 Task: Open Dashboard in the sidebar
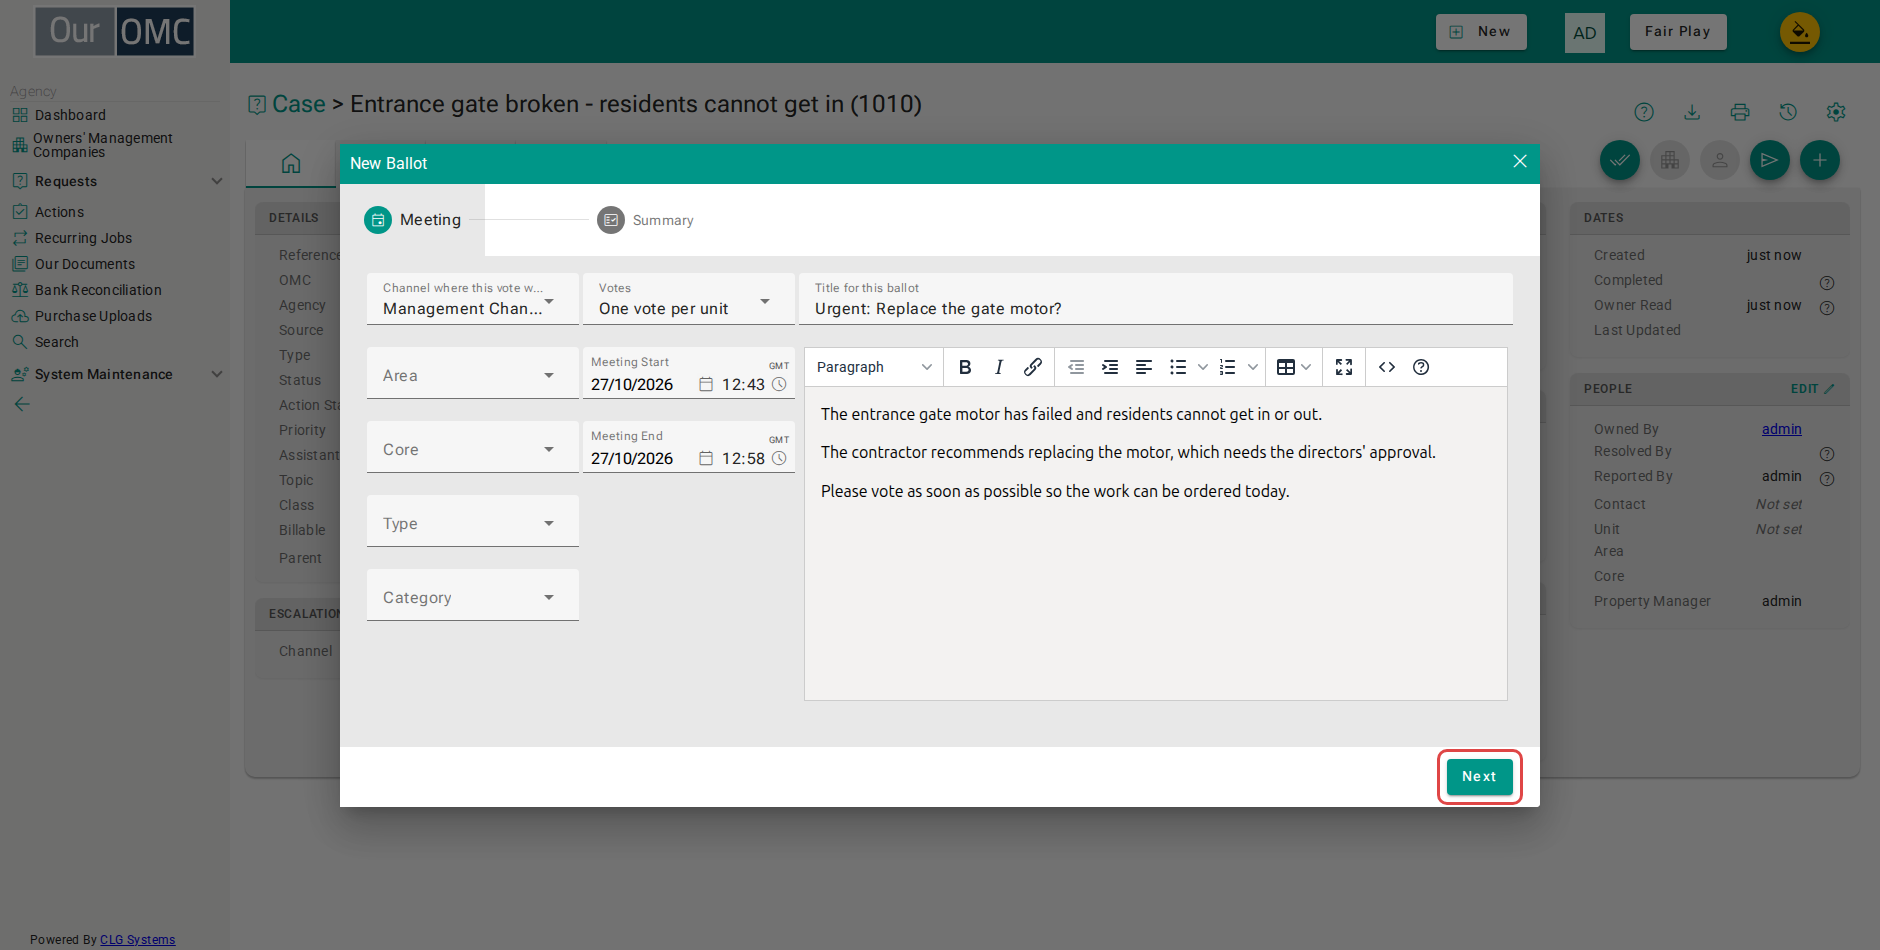click(70, 115)
